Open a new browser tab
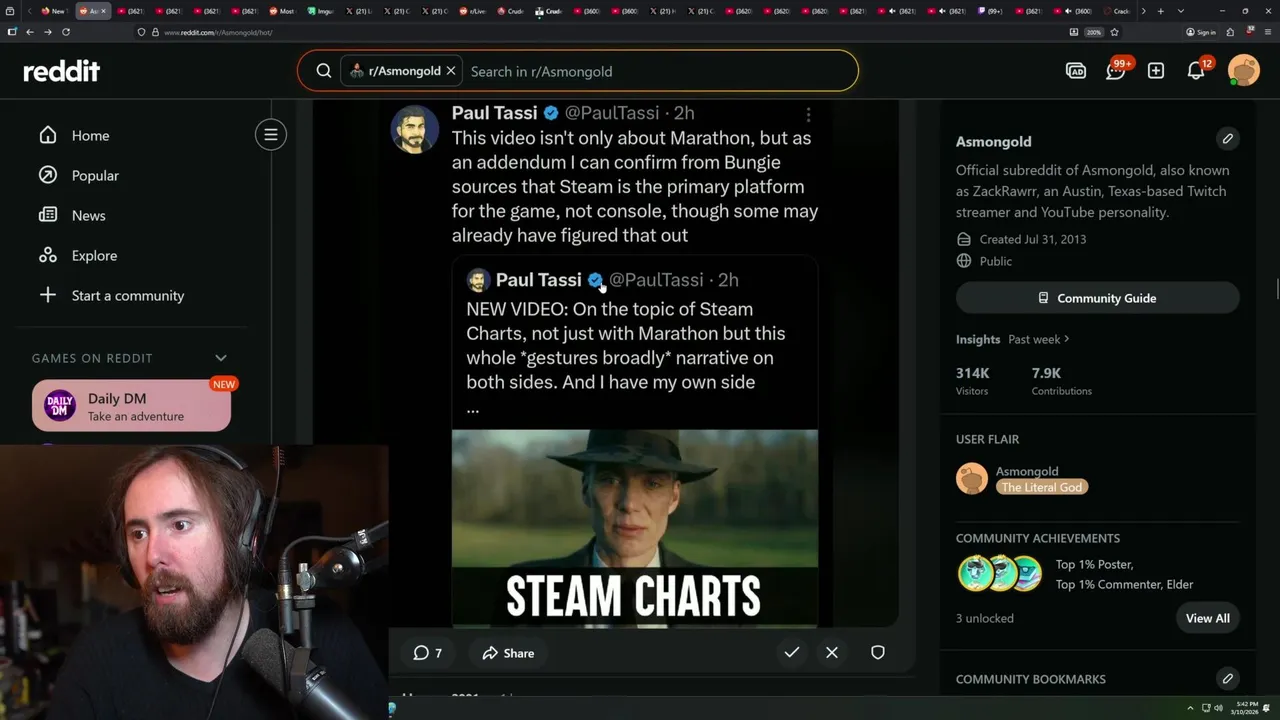 pos(1160,11)
